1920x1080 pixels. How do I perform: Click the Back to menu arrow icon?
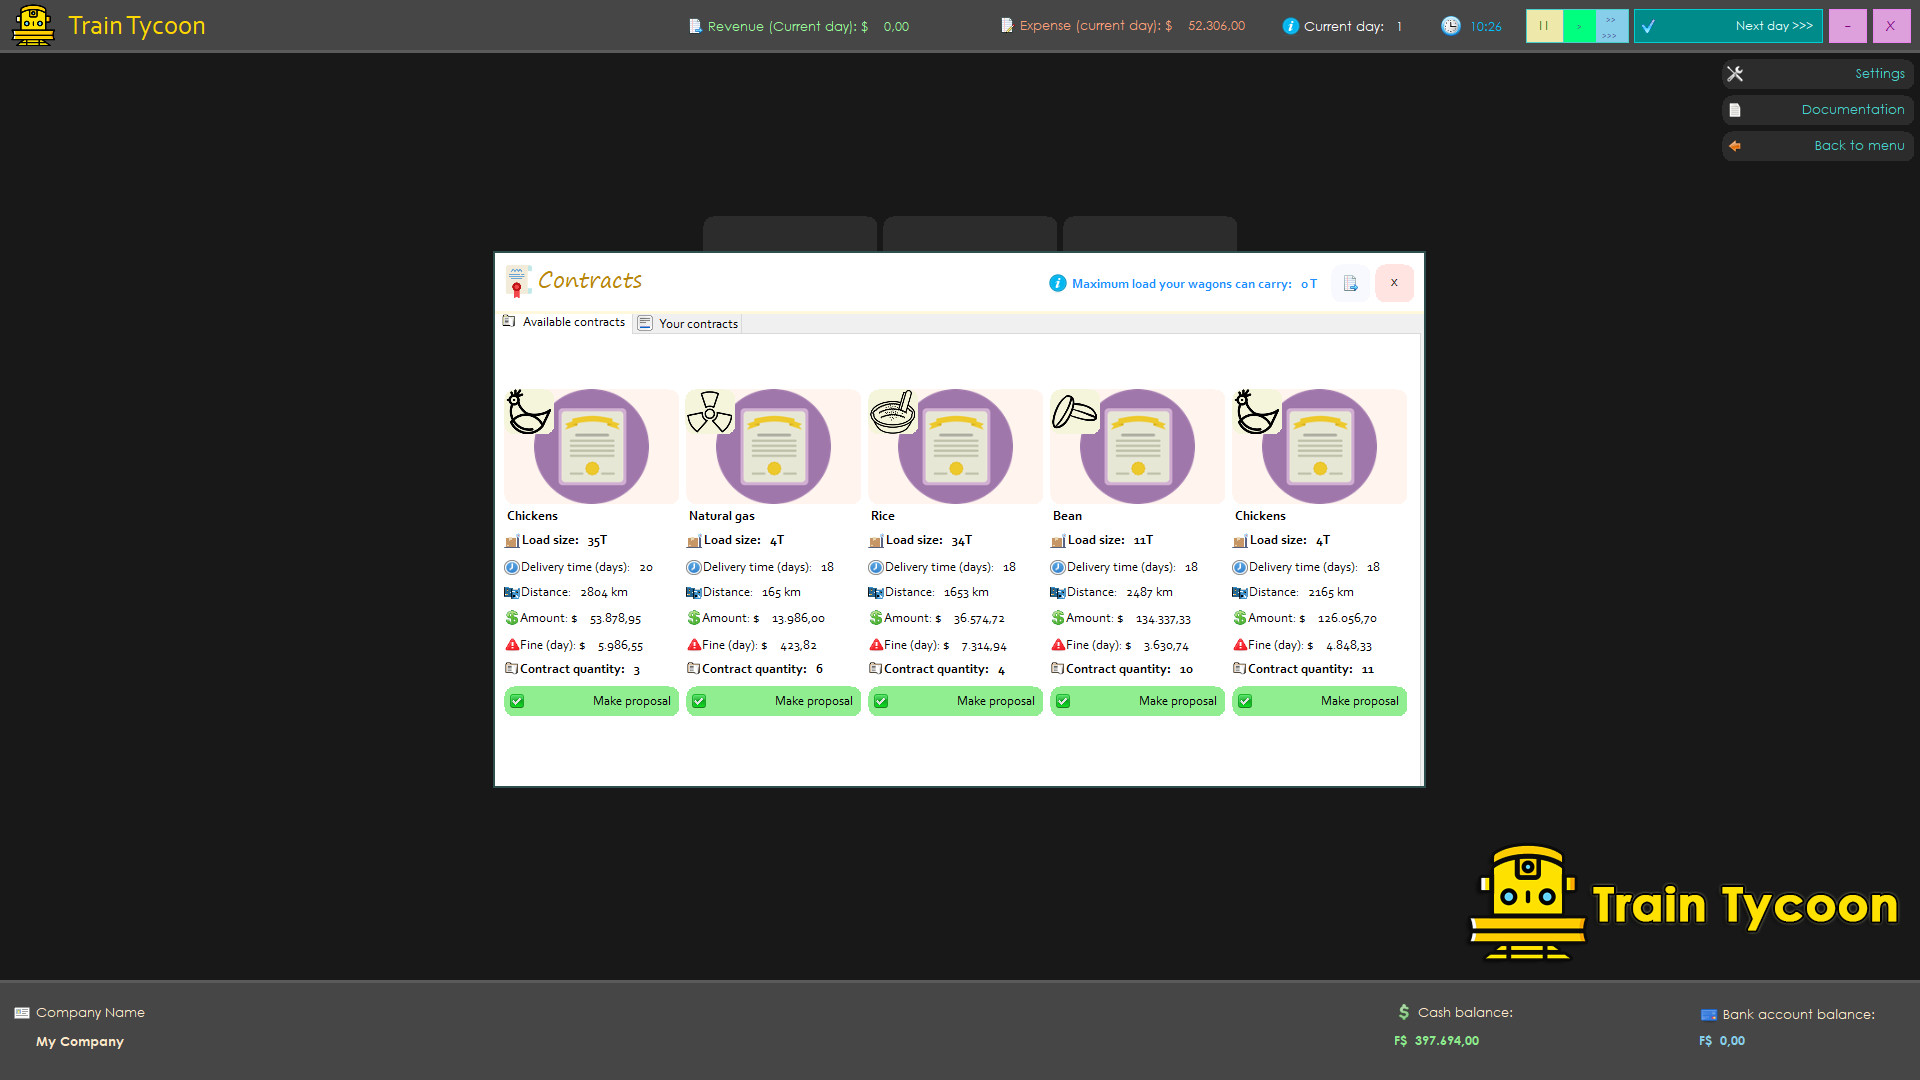[1735, 146]
